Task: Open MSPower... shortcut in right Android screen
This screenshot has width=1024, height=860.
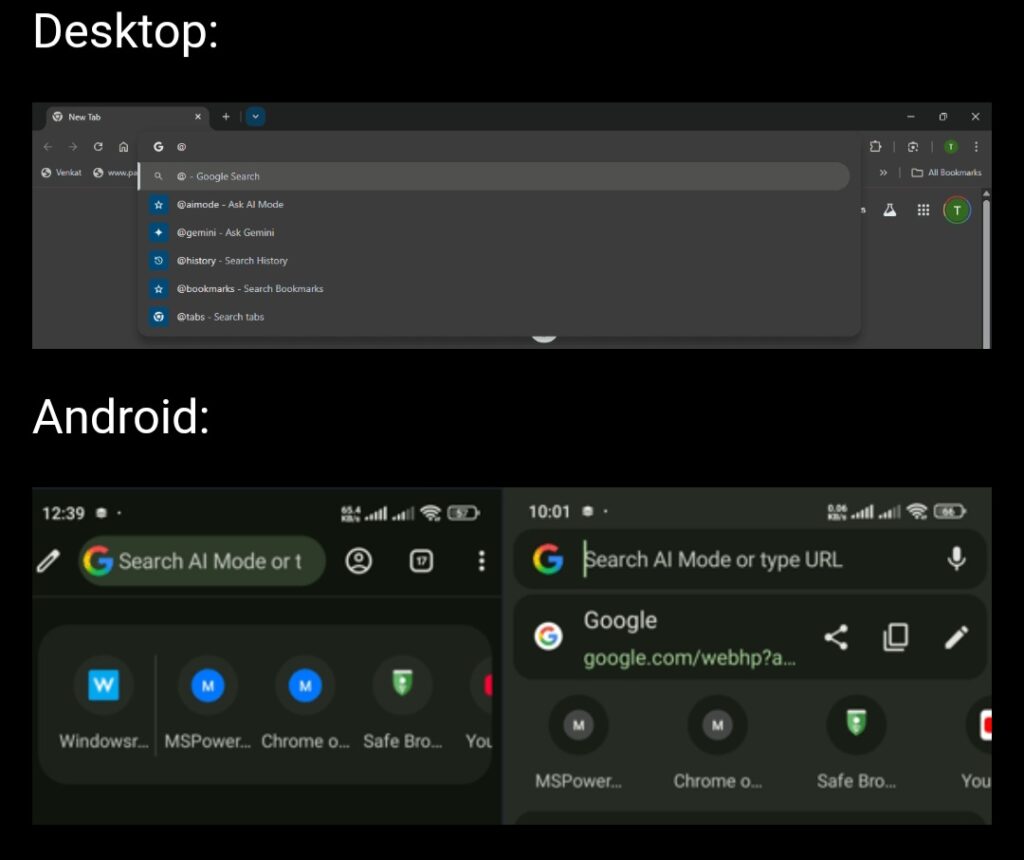Action: 579,743
